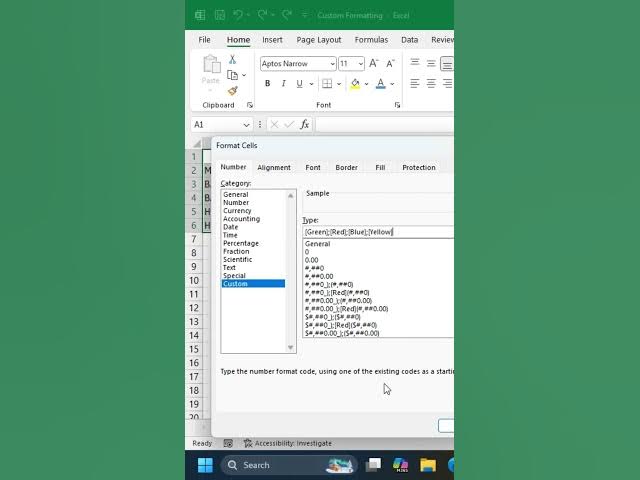Open Microsoft 365 Copilot taskbar icon
Image resolution: width=640 pixels, height=480 pixels.
click(400, 465)
